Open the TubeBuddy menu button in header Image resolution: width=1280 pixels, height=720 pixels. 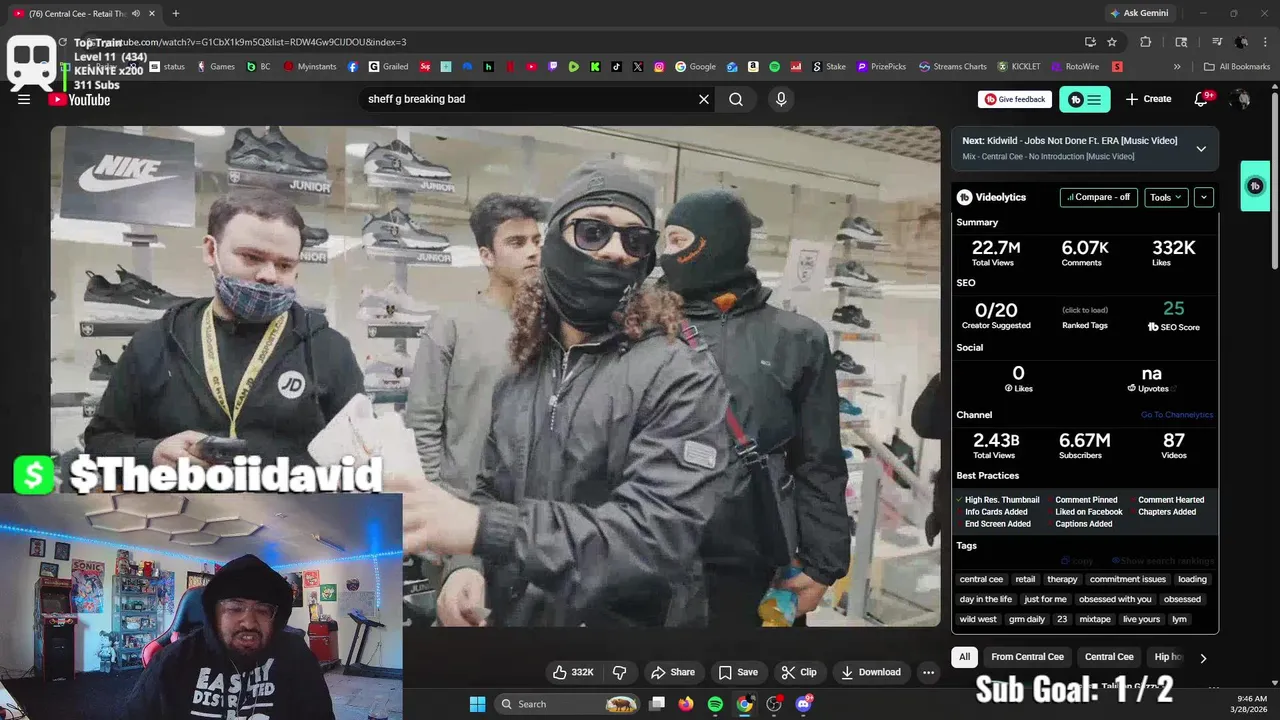coord(1085,99)
